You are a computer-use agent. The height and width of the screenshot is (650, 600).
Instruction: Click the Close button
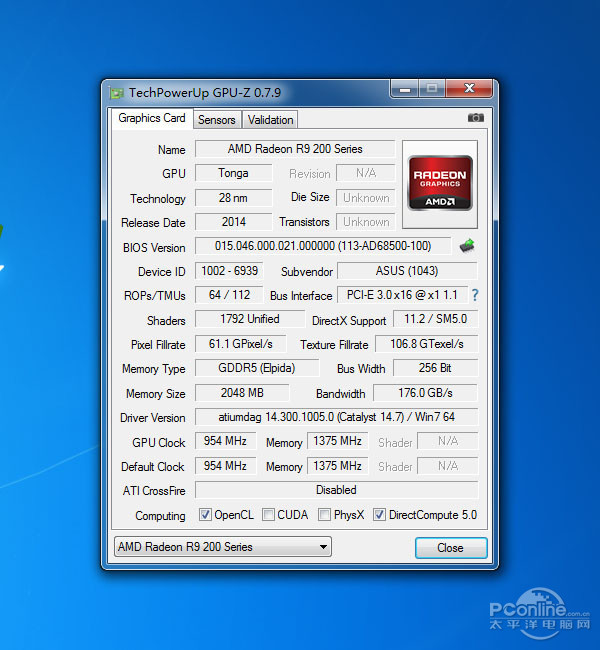pos(451,548)
